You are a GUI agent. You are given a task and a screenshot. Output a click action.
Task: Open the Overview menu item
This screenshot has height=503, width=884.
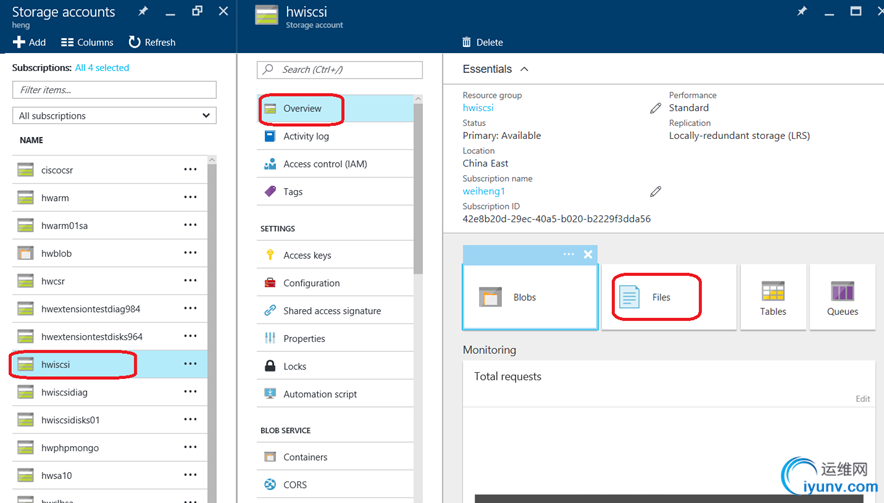(x=335, y=108)
